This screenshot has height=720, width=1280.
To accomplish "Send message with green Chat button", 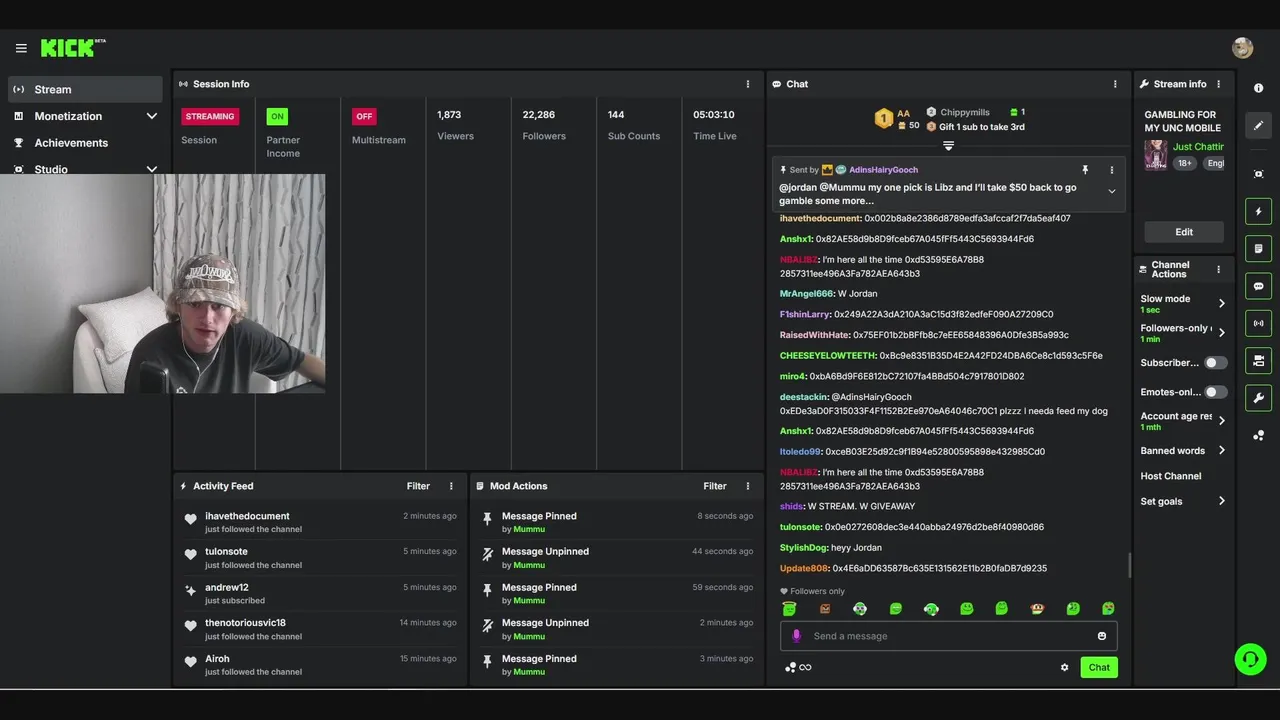I will point(1099,667).
